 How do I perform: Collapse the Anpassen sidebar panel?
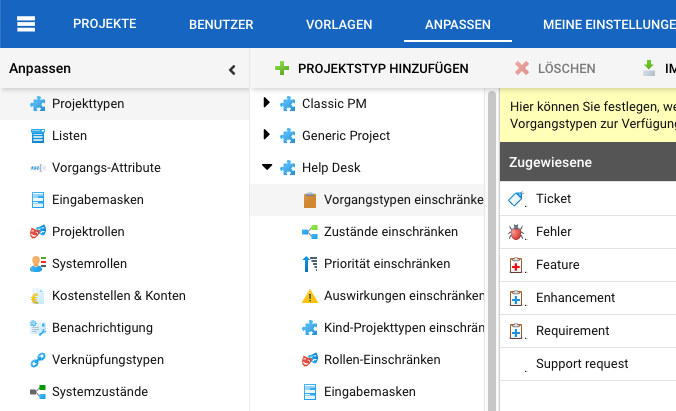click(x=232, y=70)
